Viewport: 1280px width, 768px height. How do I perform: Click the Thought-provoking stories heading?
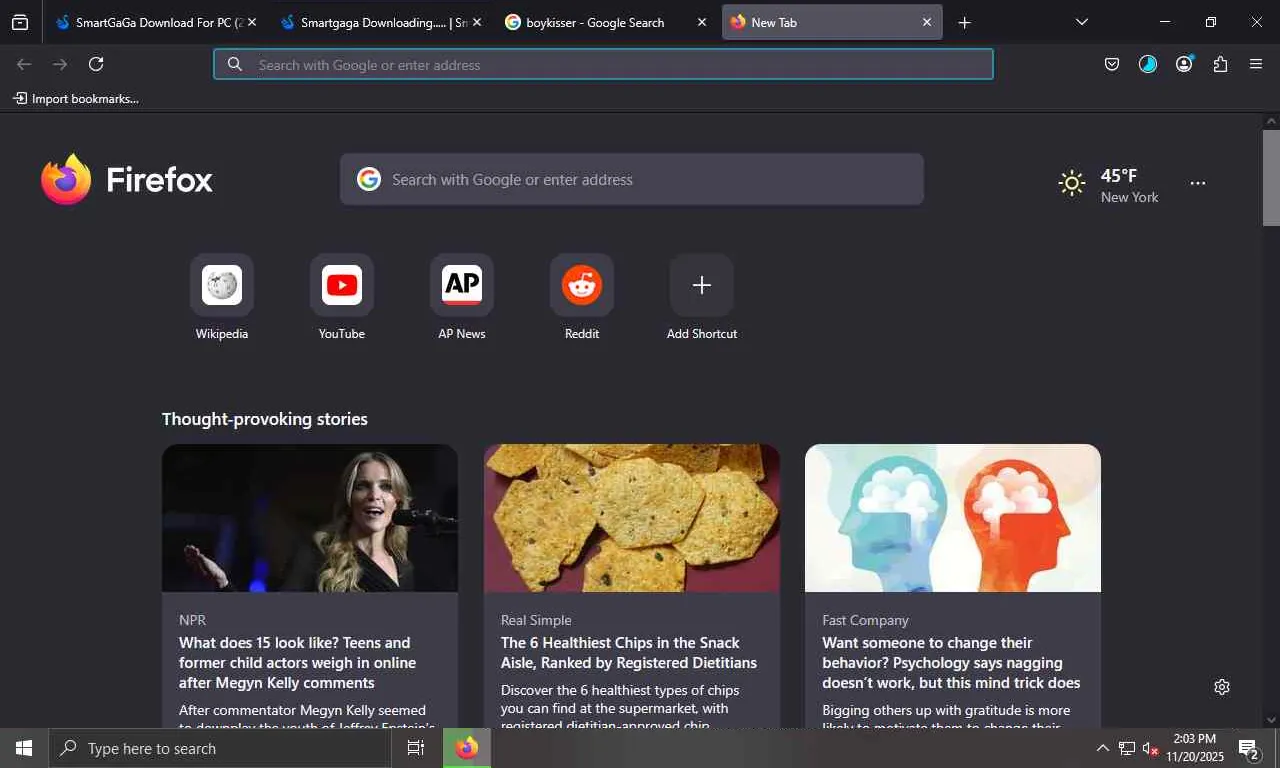click(x=265, y=419)
